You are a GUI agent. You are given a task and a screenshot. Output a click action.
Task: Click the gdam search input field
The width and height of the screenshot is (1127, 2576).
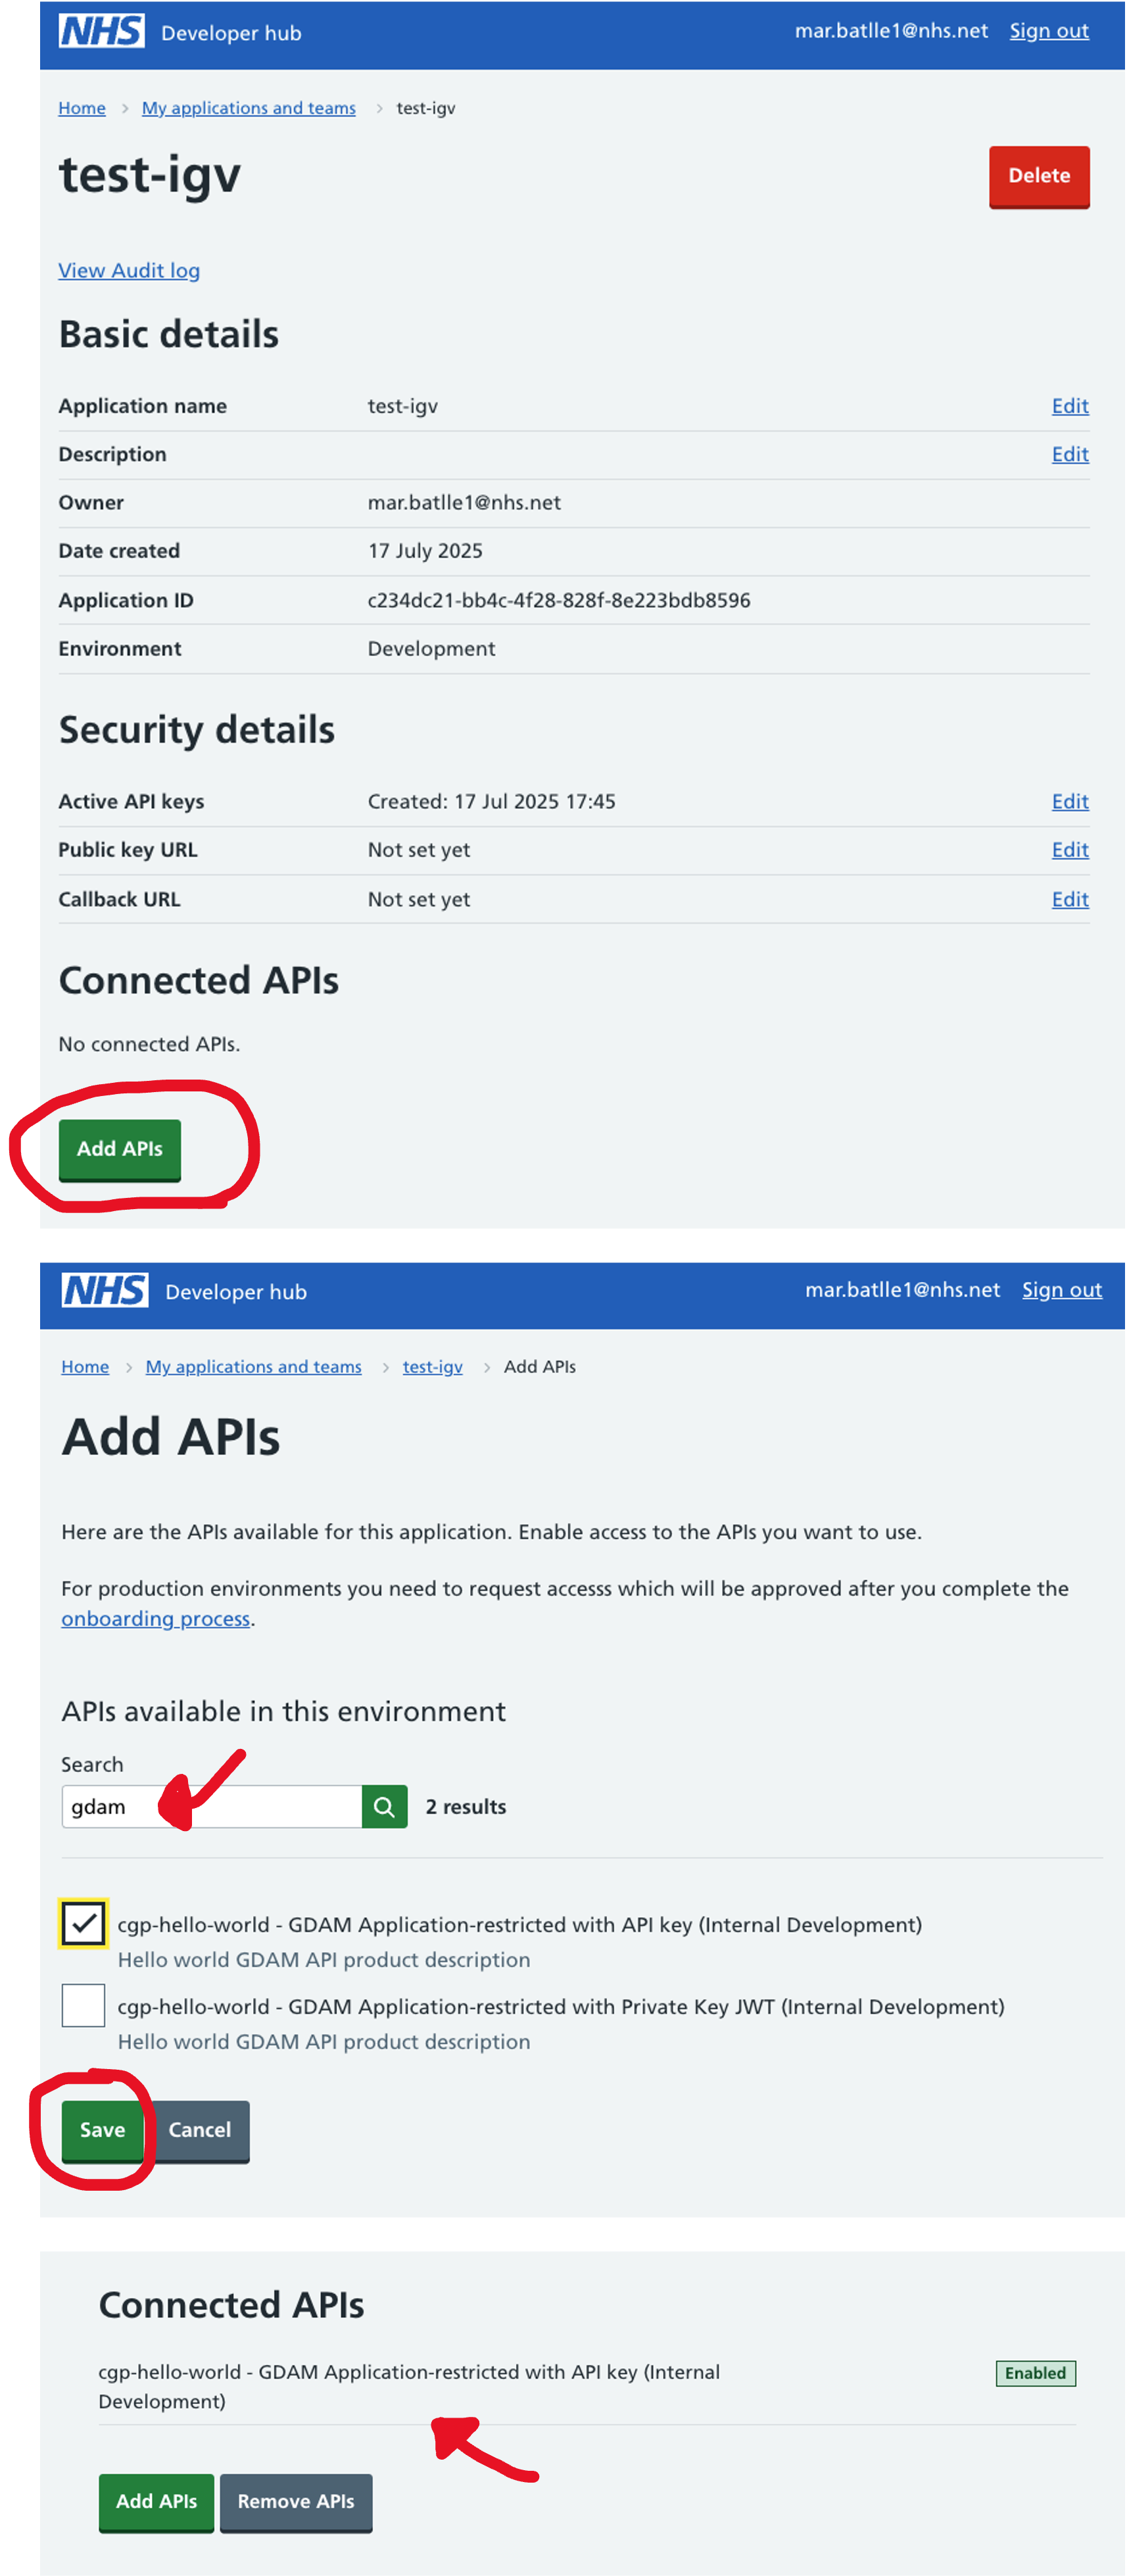point(211,1806)
